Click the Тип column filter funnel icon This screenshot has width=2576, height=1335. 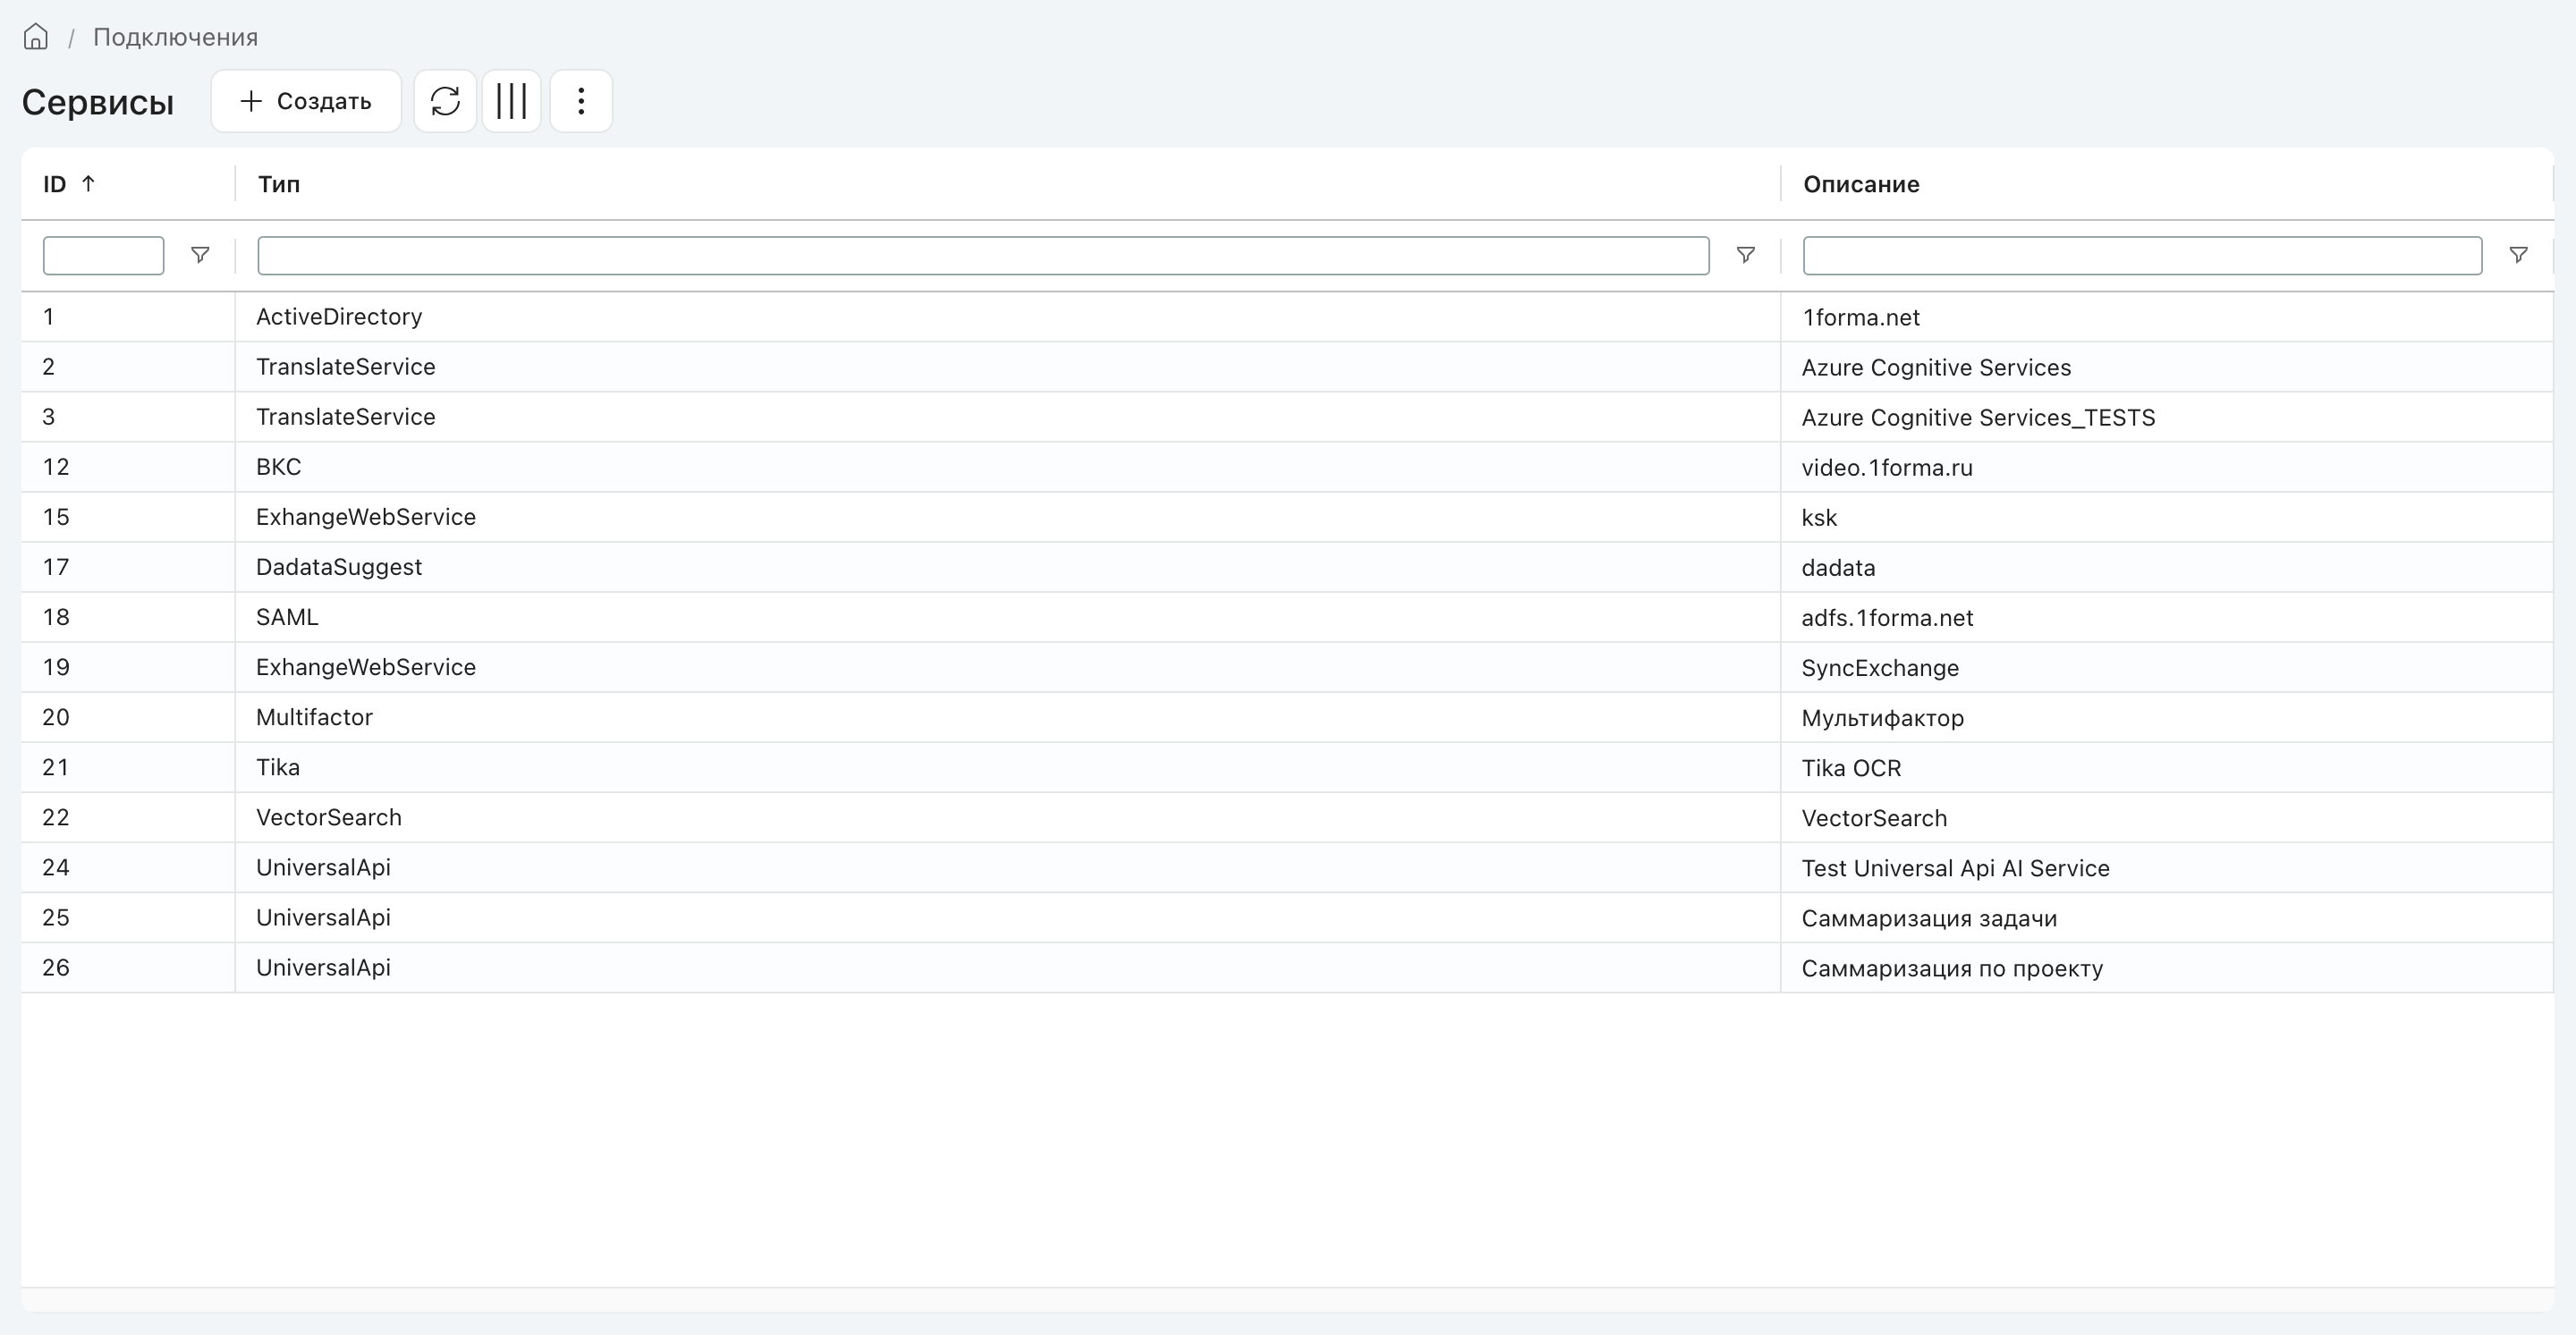tap(1745, 255)
